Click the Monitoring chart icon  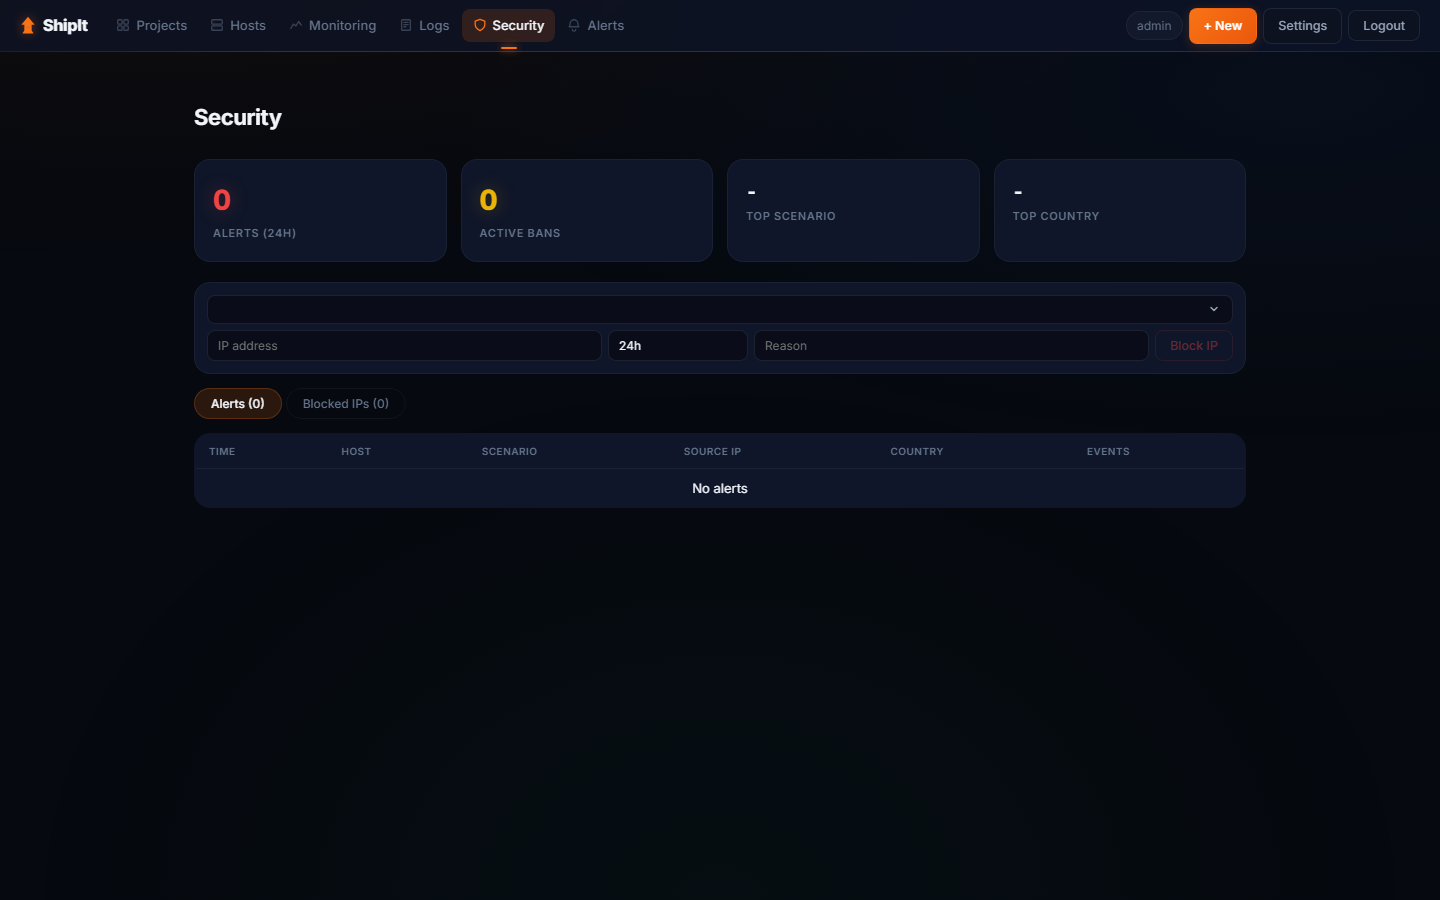pos(296,26)
